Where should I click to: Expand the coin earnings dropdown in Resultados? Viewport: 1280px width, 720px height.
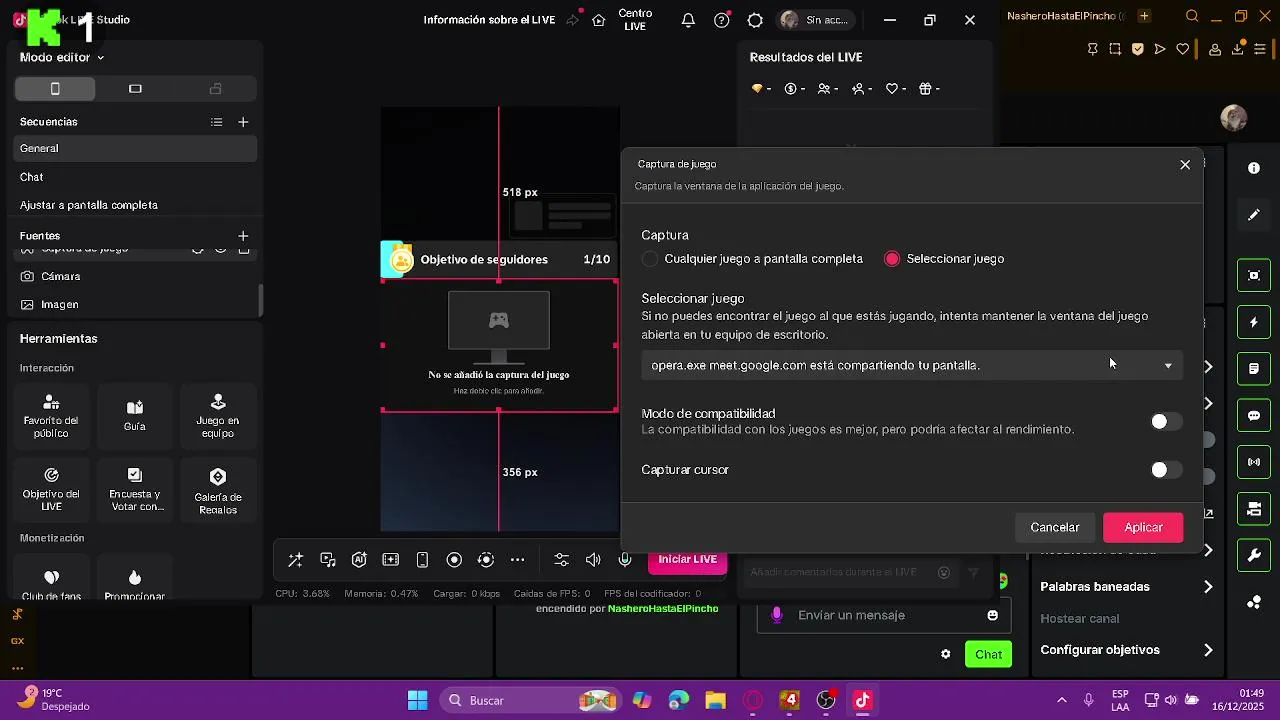point(795,89)
